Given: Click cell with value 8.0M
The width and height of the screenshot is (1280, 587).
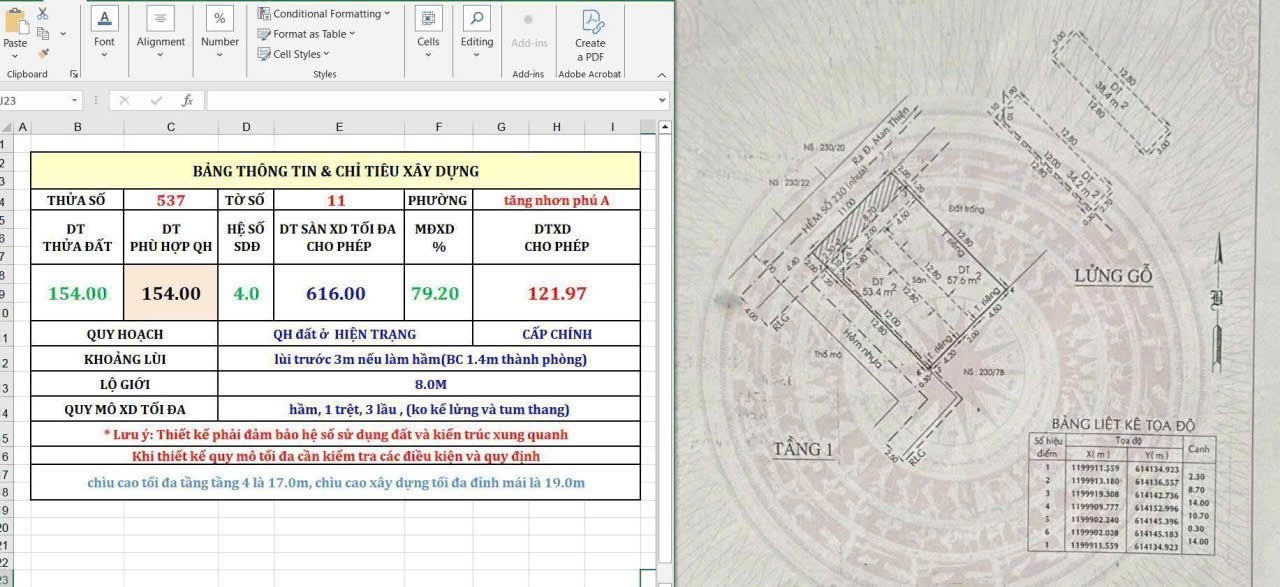Looking at the screenshot, I should (x=429, y=384).
